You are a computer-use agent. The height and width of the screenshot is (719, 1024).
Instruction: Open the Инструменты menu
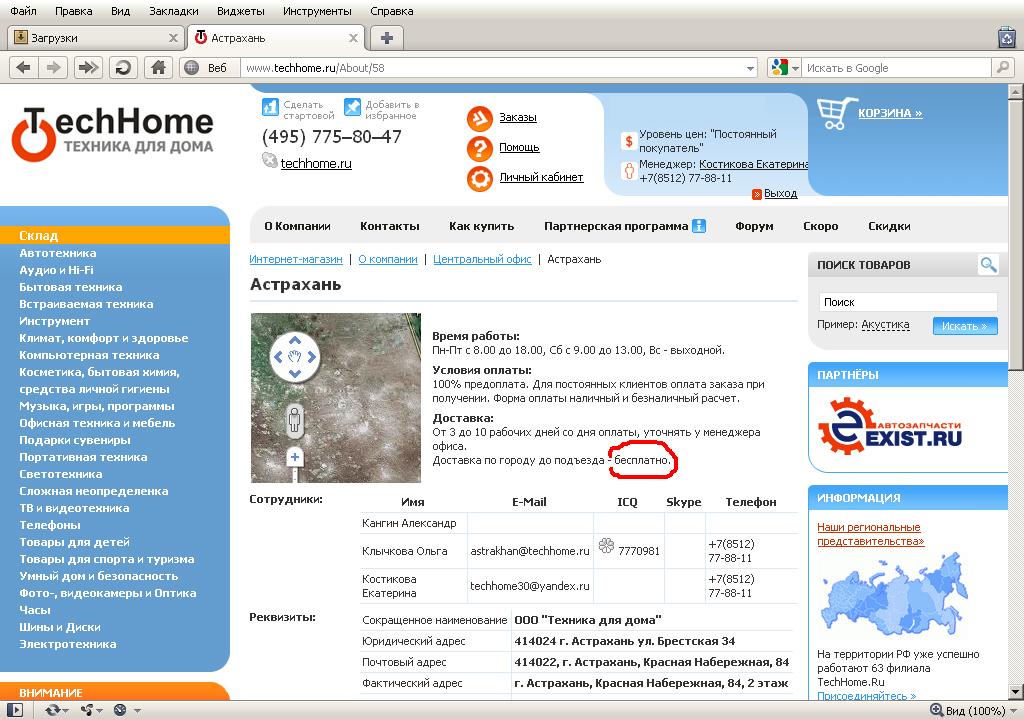(317, 11)
